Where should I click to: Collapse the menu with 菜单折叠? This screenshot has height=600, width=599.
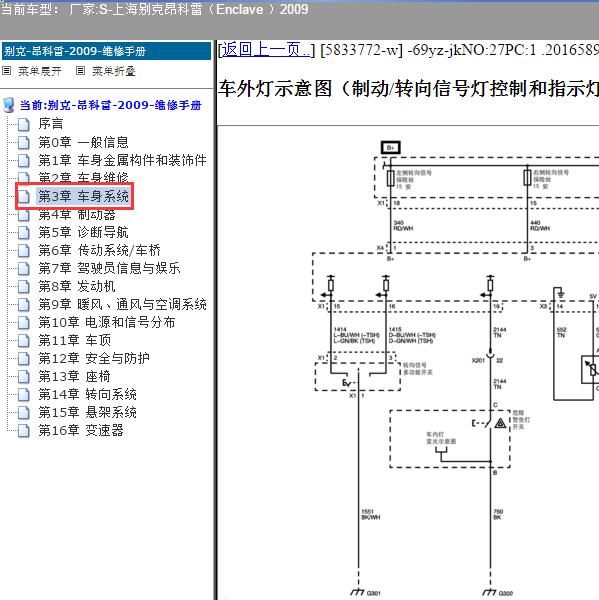[114, 71]
